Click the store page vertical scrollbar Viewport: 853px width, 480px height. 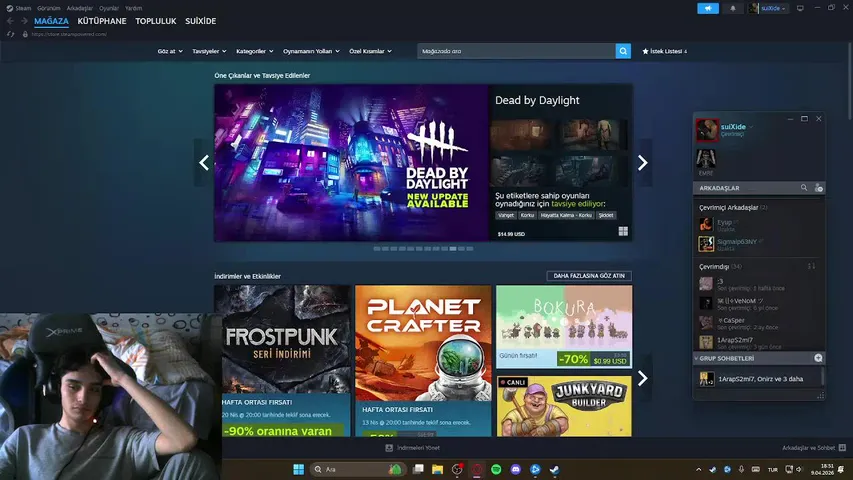(849, 82)
